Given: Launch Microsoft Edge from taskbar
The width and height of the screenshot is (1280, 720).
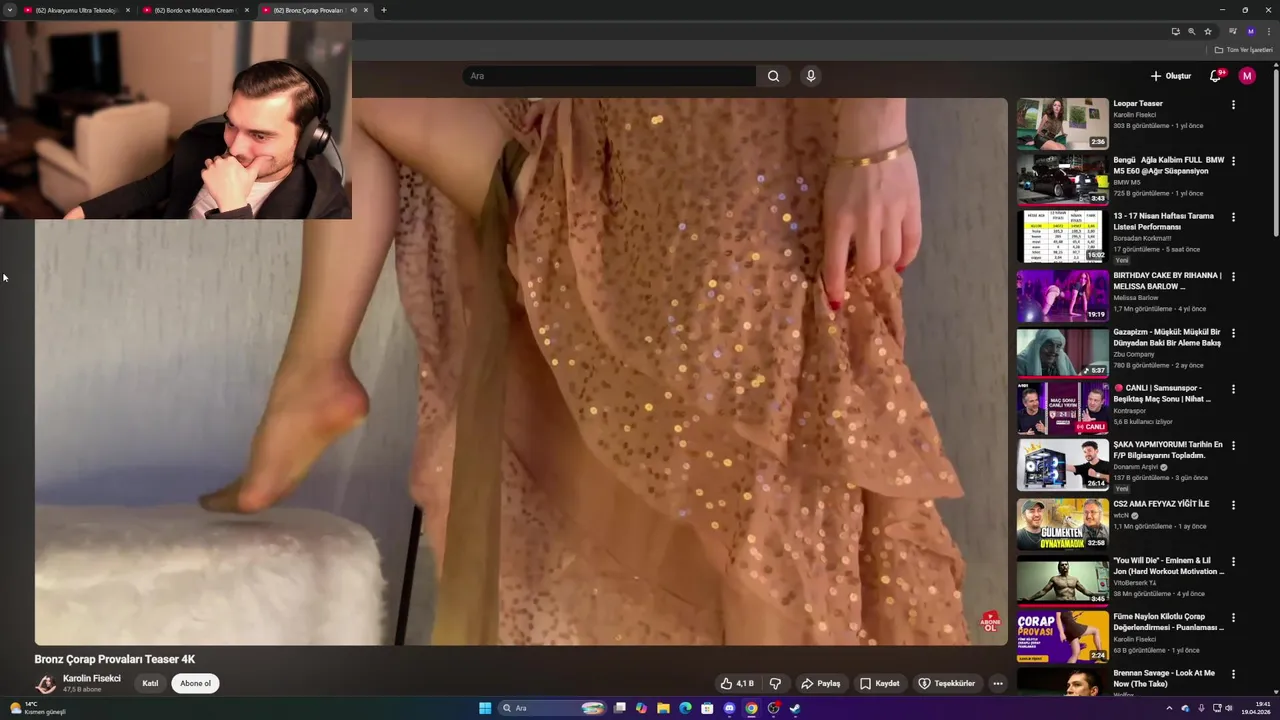Looking at the screenshot, I should [685, 708].
